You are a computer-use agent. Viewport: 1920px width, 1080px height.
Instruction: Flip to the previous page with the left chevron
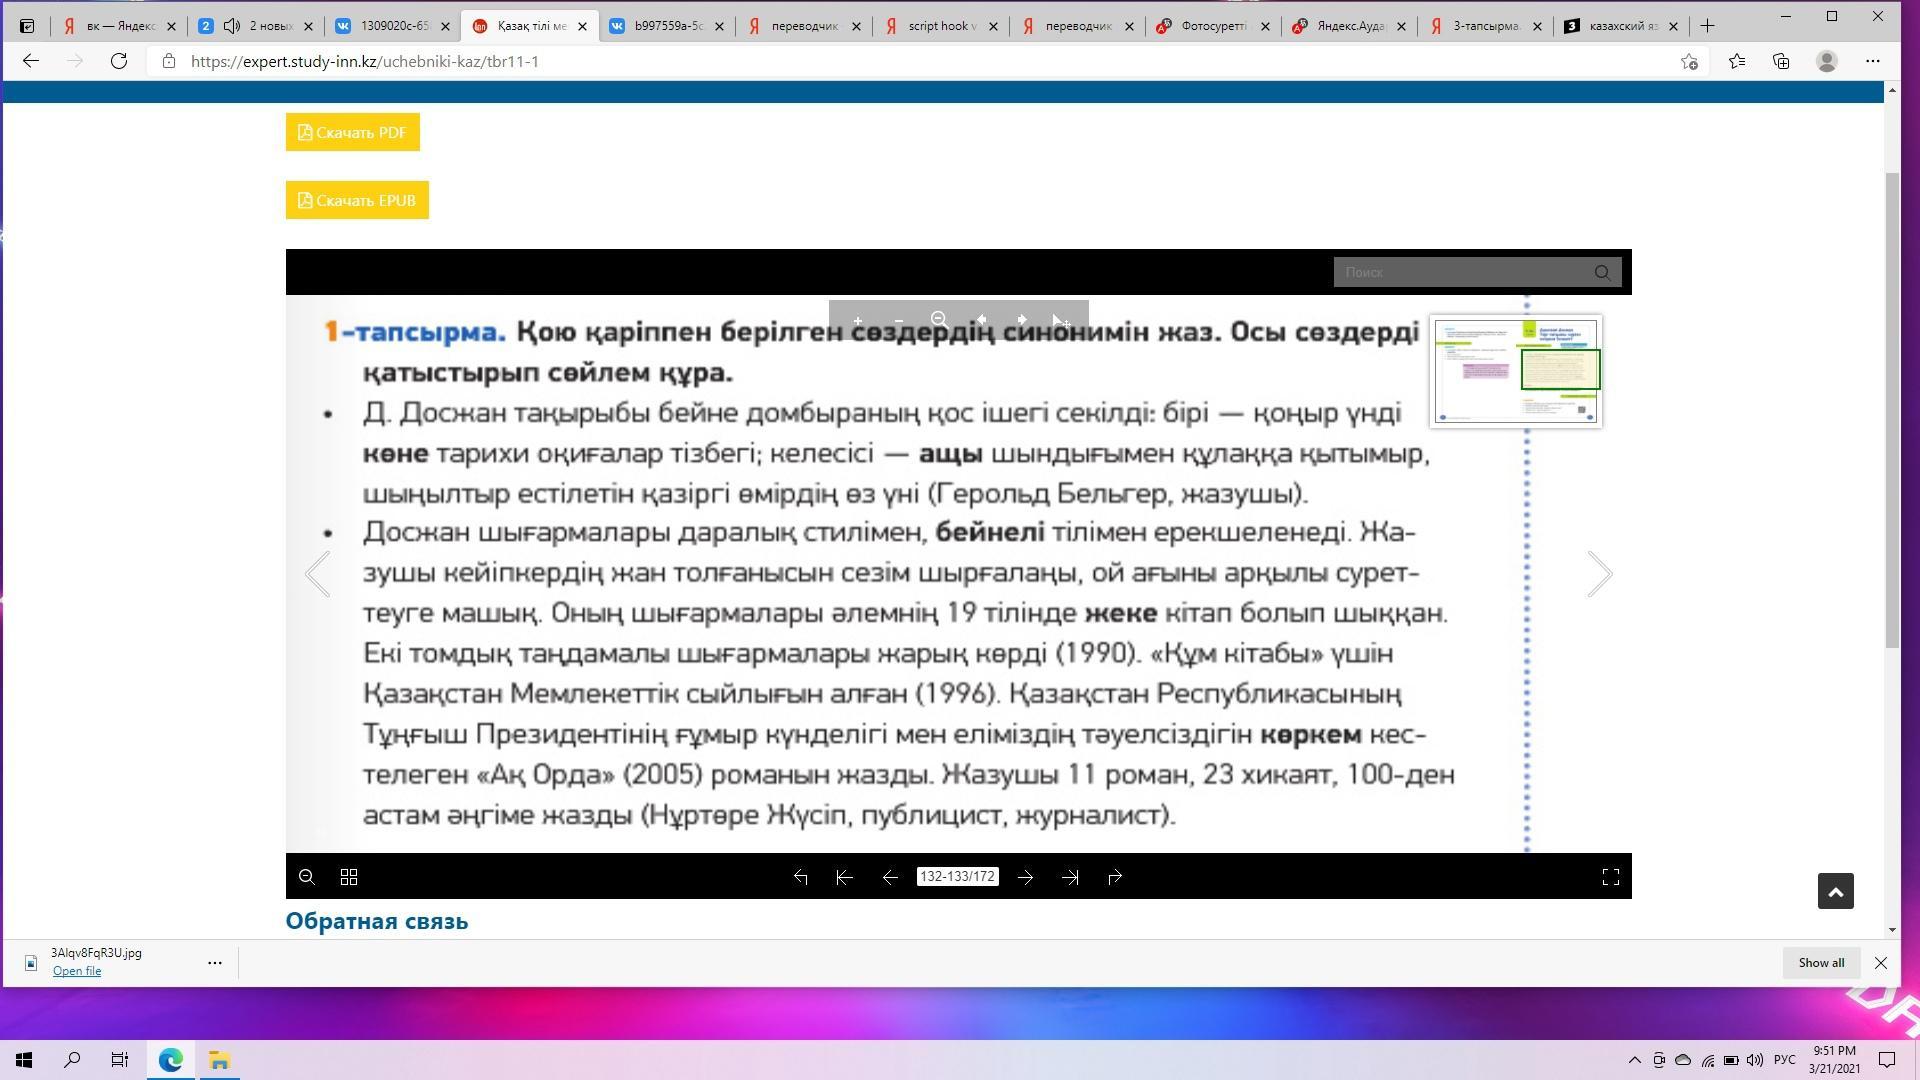[318, 574]
